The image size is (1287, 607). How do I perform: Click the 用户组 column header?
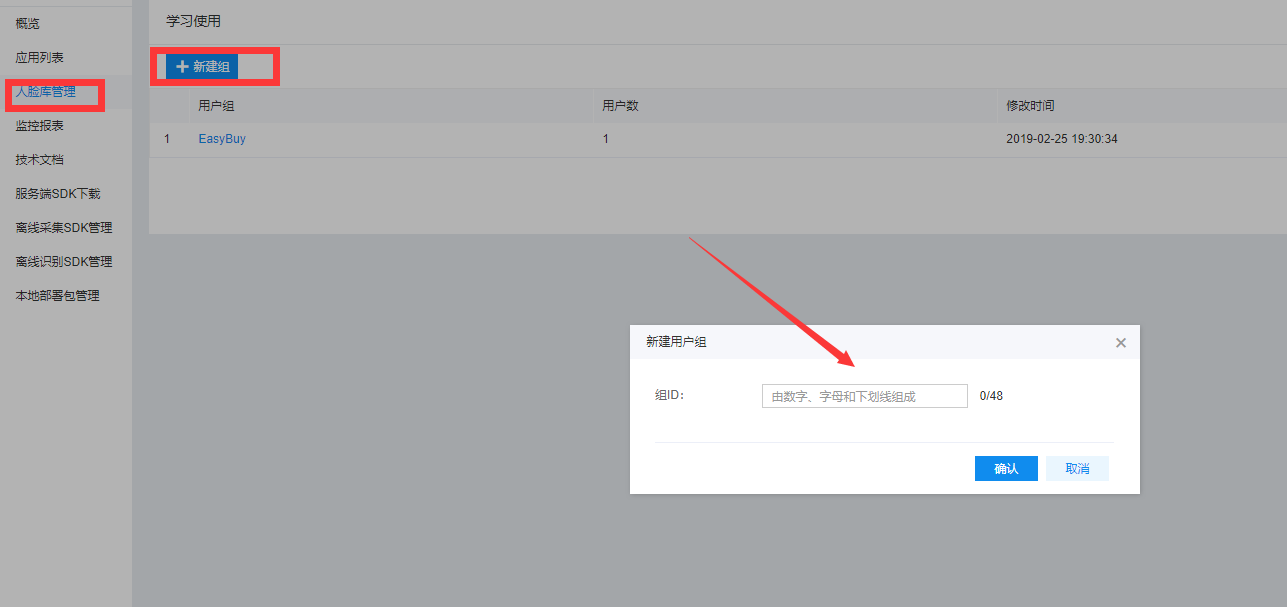[216, 106]
